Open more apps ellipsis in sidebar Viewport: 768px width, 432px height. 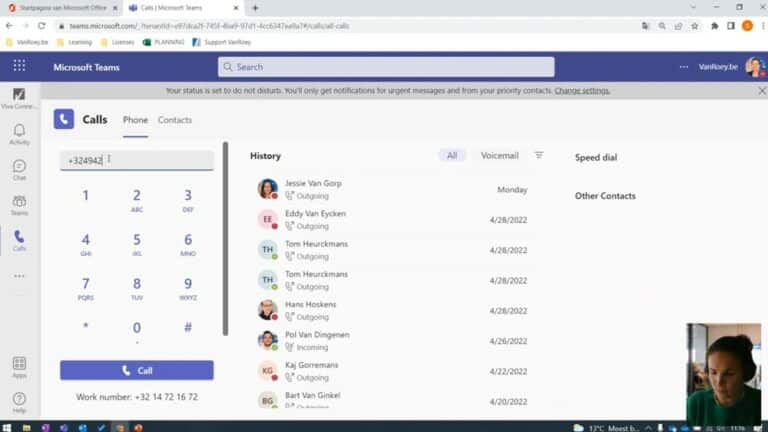click(19, 276)
